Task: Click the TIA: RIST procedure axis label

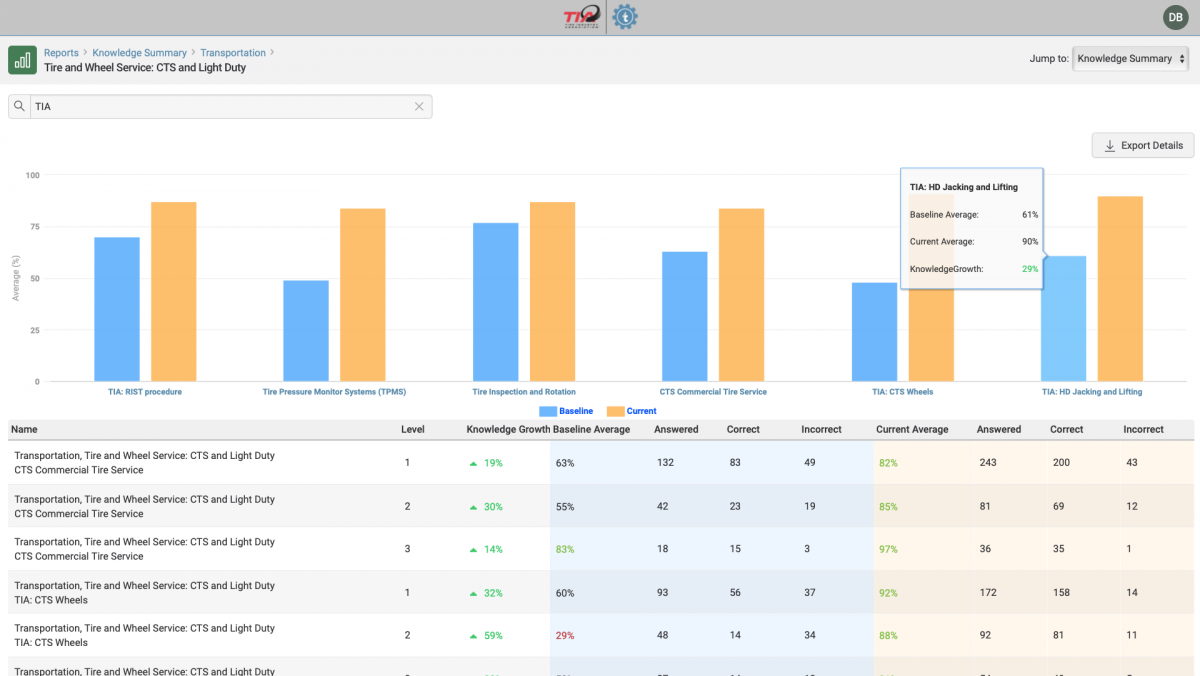Action: point(145,392)
